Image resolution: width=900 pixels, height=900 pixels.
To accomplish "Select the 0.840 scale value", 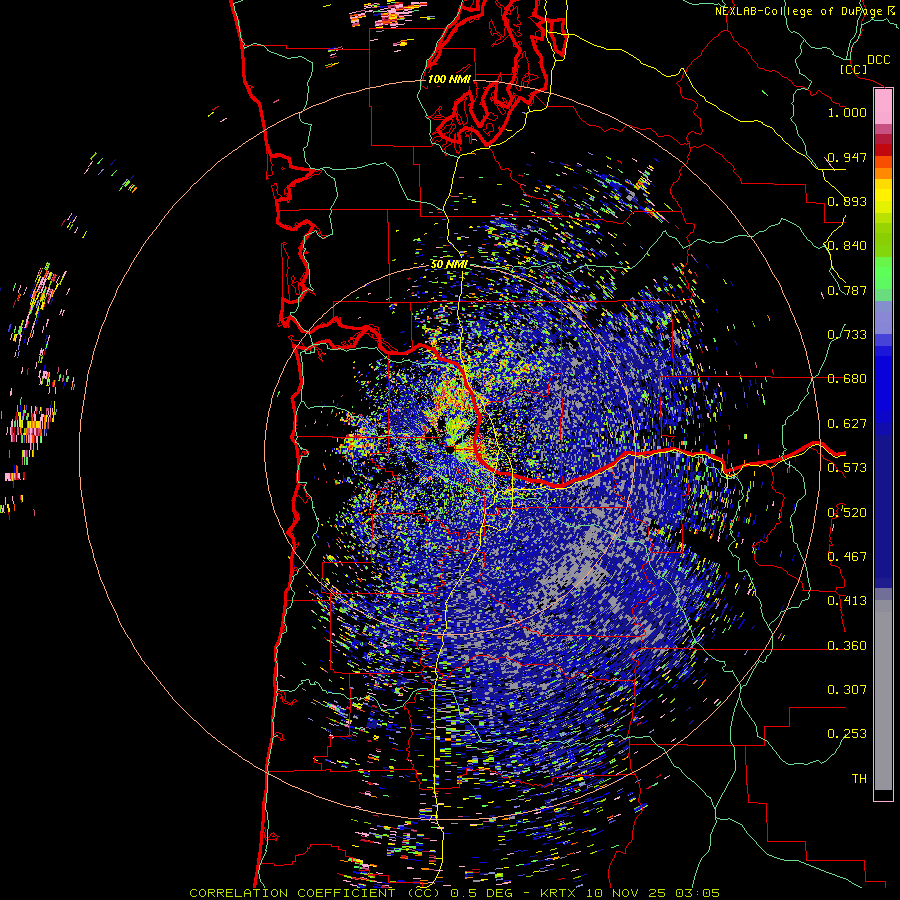I will point(847,246).
